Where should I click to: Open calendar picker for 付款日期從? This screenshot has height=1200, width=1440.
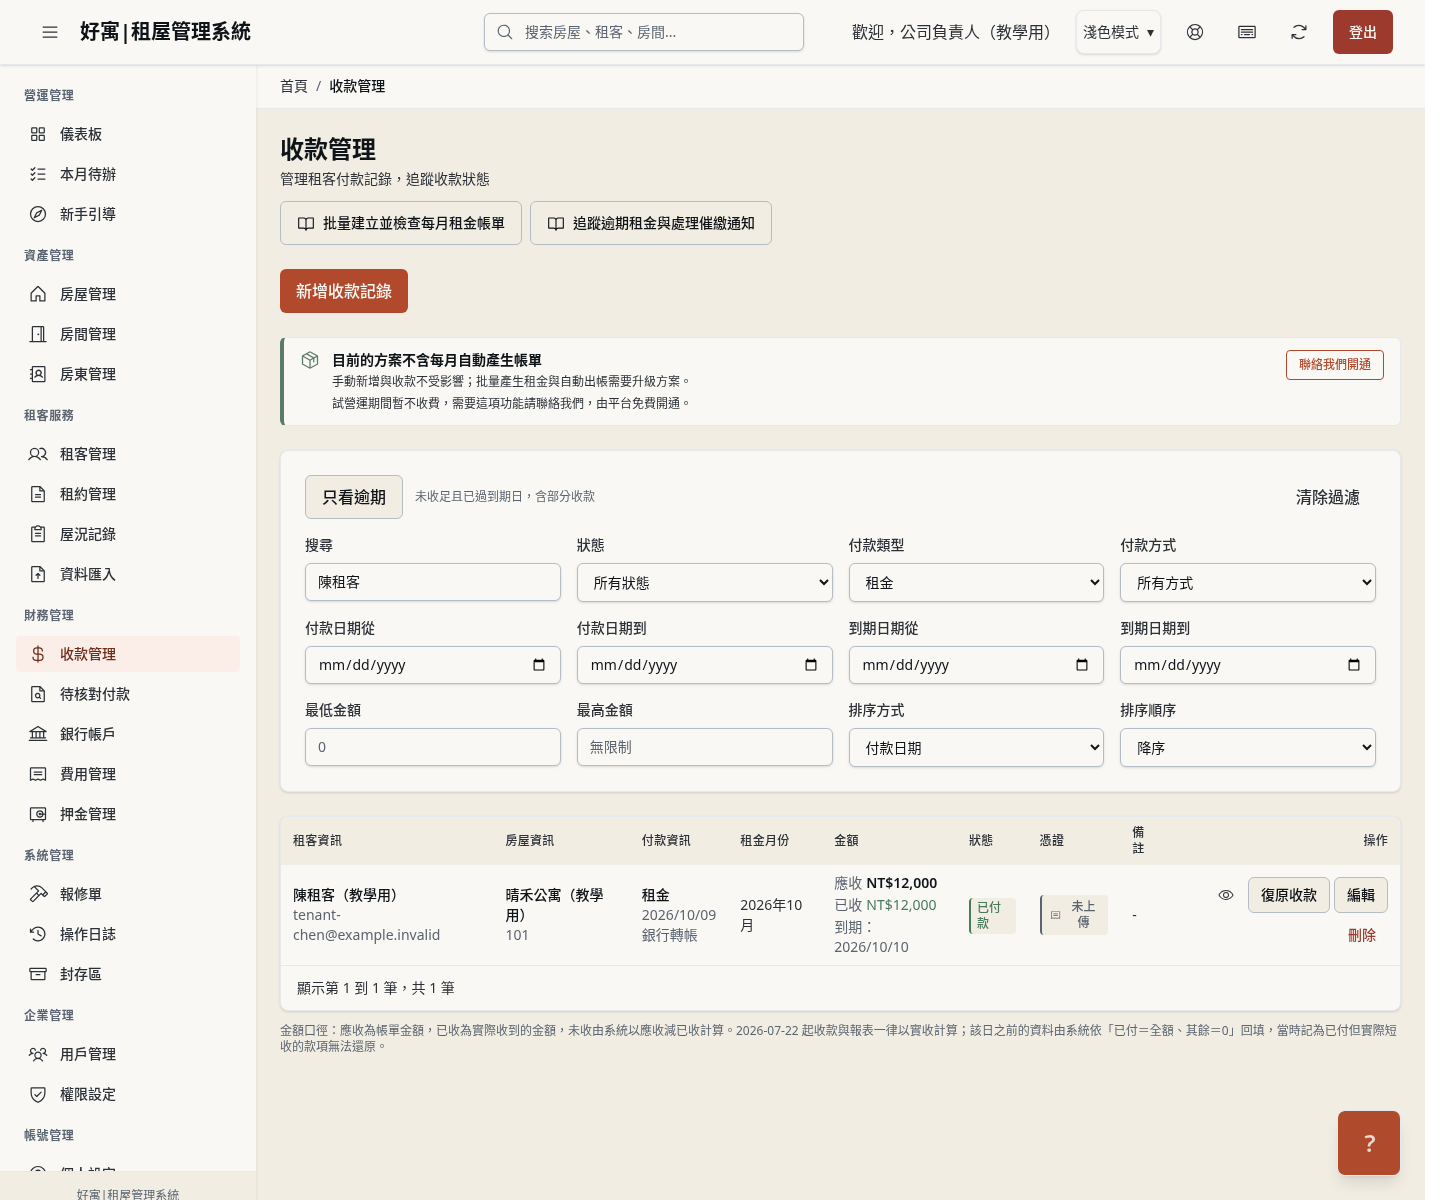click(539, 665)
